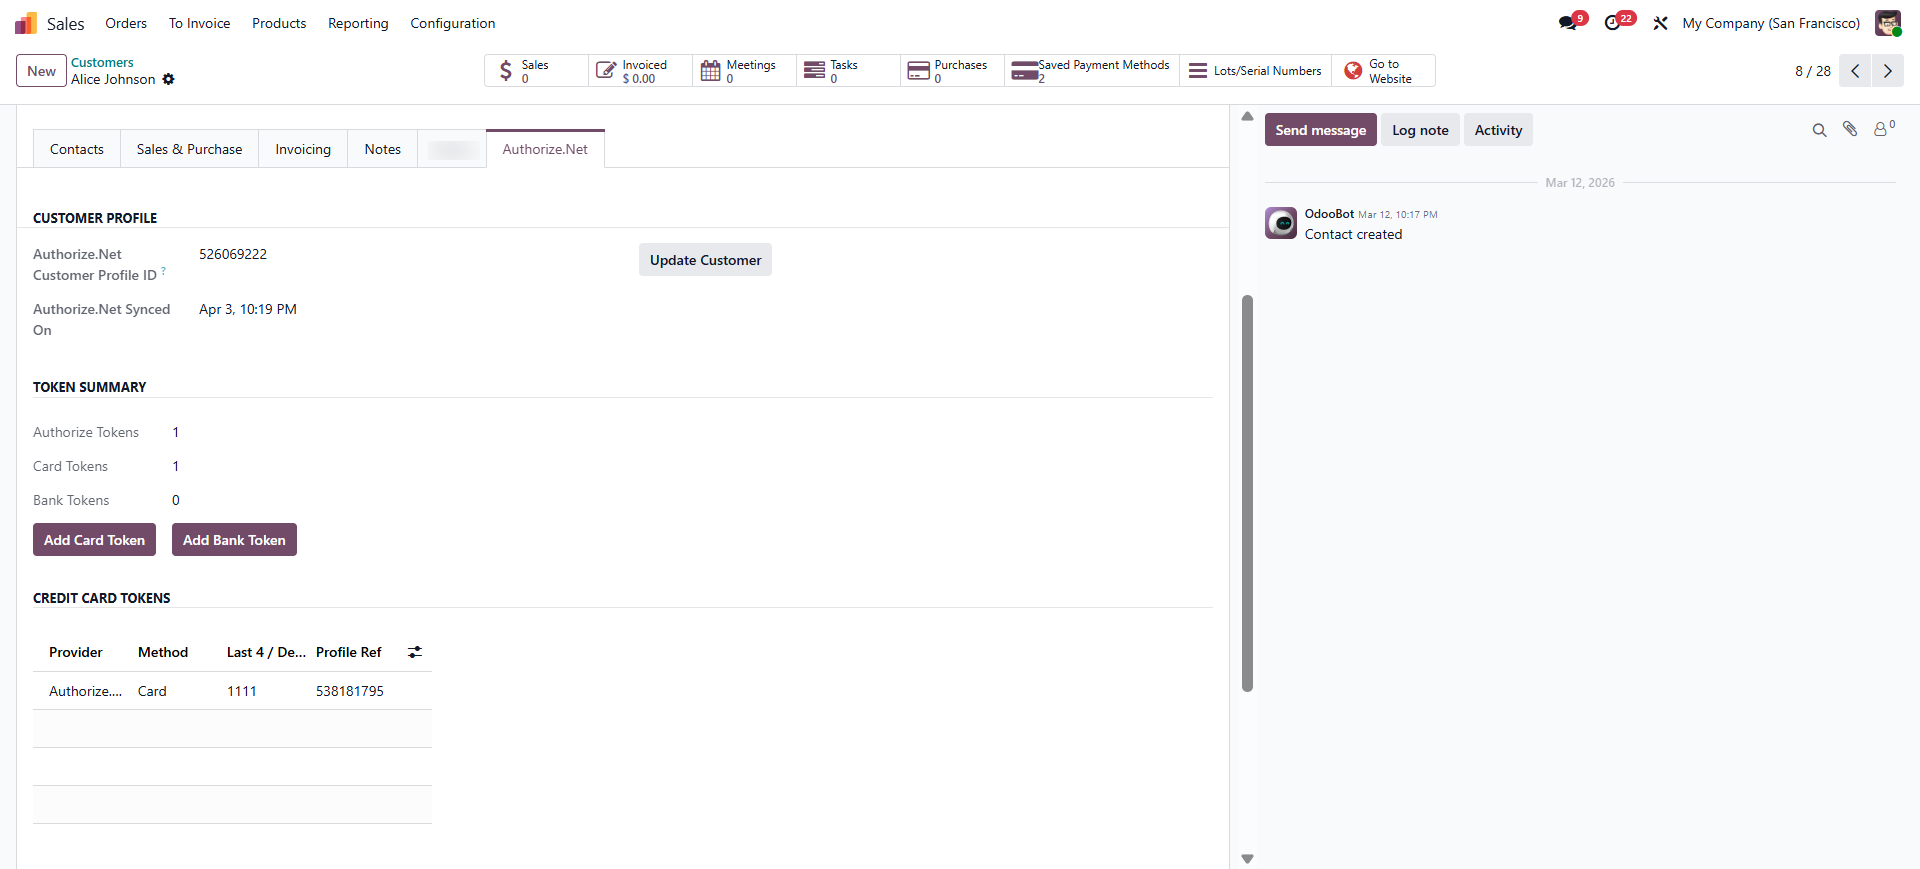This screenshot has height=869, width=1920.
Task: Click the scroll up arrow of the form
Action: pyautogui.click(x=1247, y=116)
